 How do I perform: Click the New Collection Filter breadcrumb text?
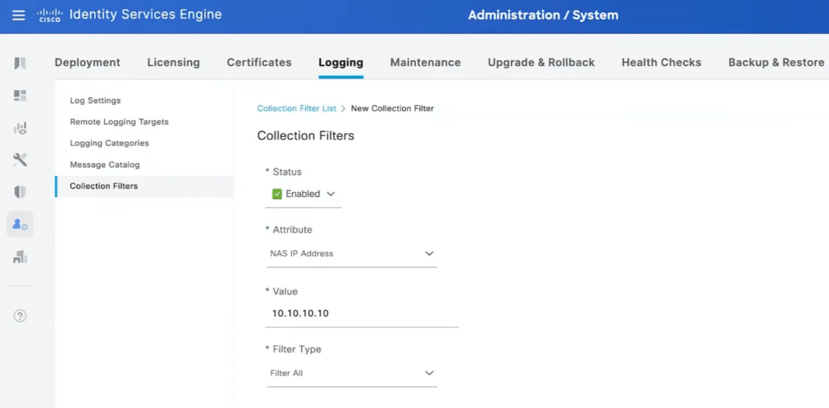(392, 108)
